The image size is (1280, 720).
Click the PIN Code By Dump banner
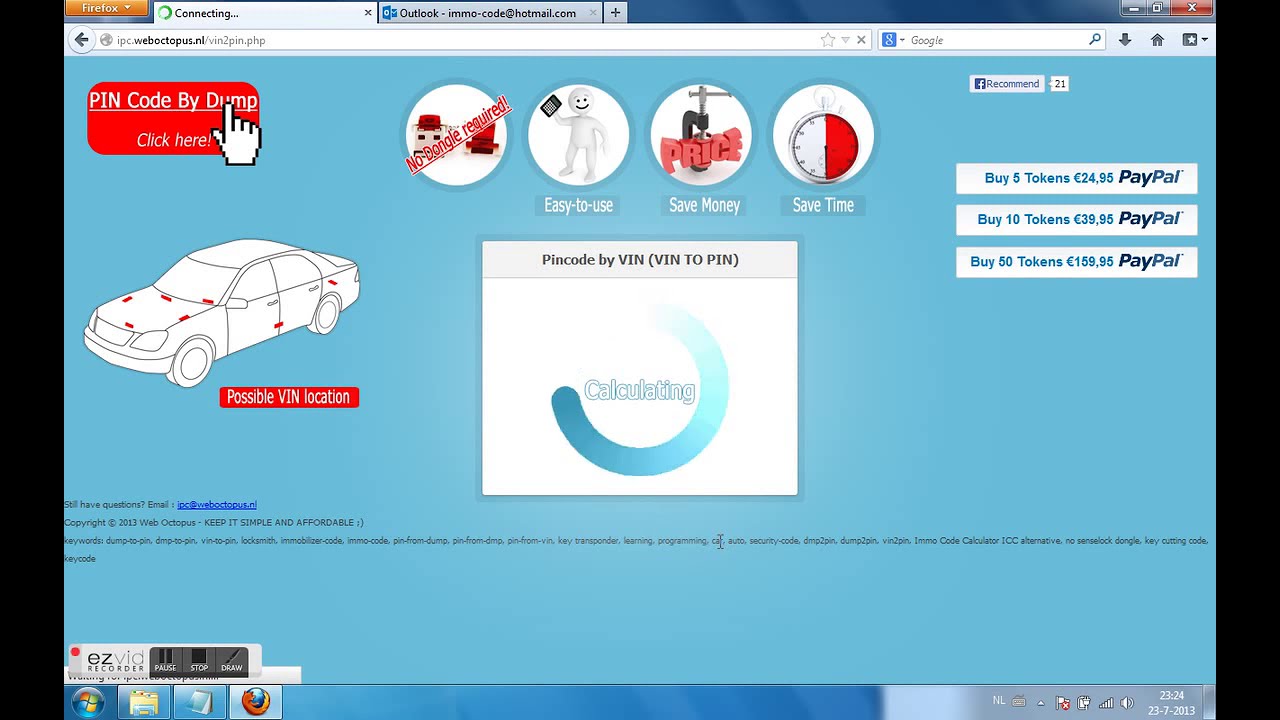[x=174, y=120]
